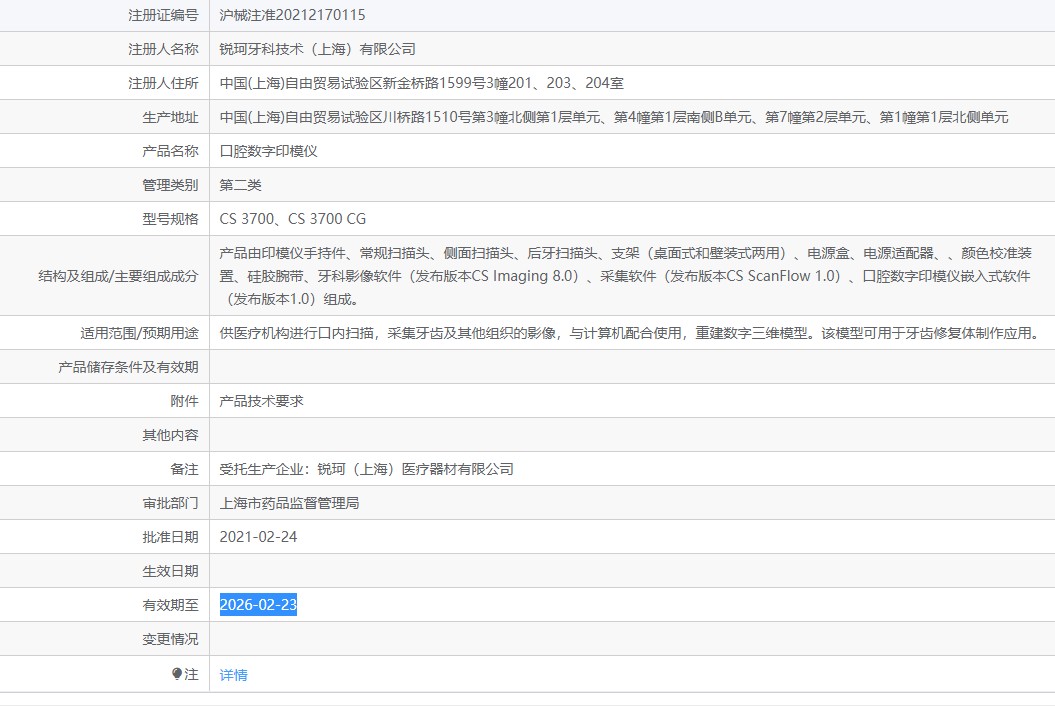This screenshot has height=706, width=1055.
Task: Click the label 生产地址
Action: click(x=170, y=117)
